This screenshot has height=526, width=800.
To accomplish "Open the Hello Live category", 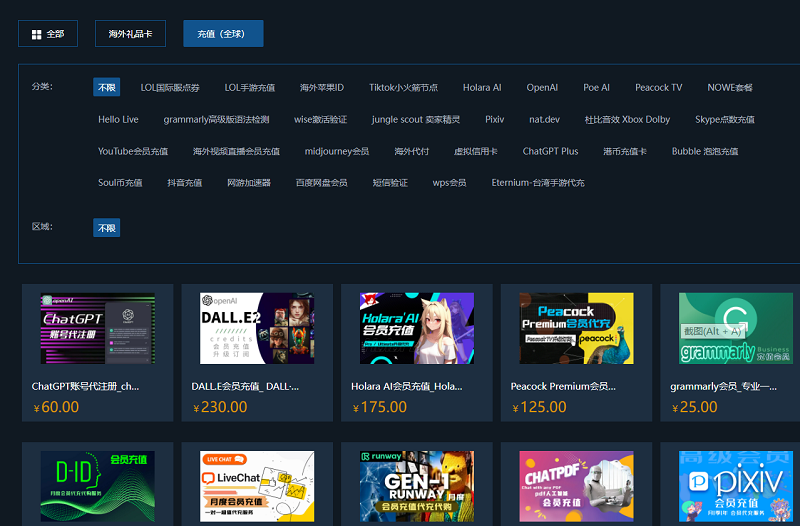I will [118, 119].
